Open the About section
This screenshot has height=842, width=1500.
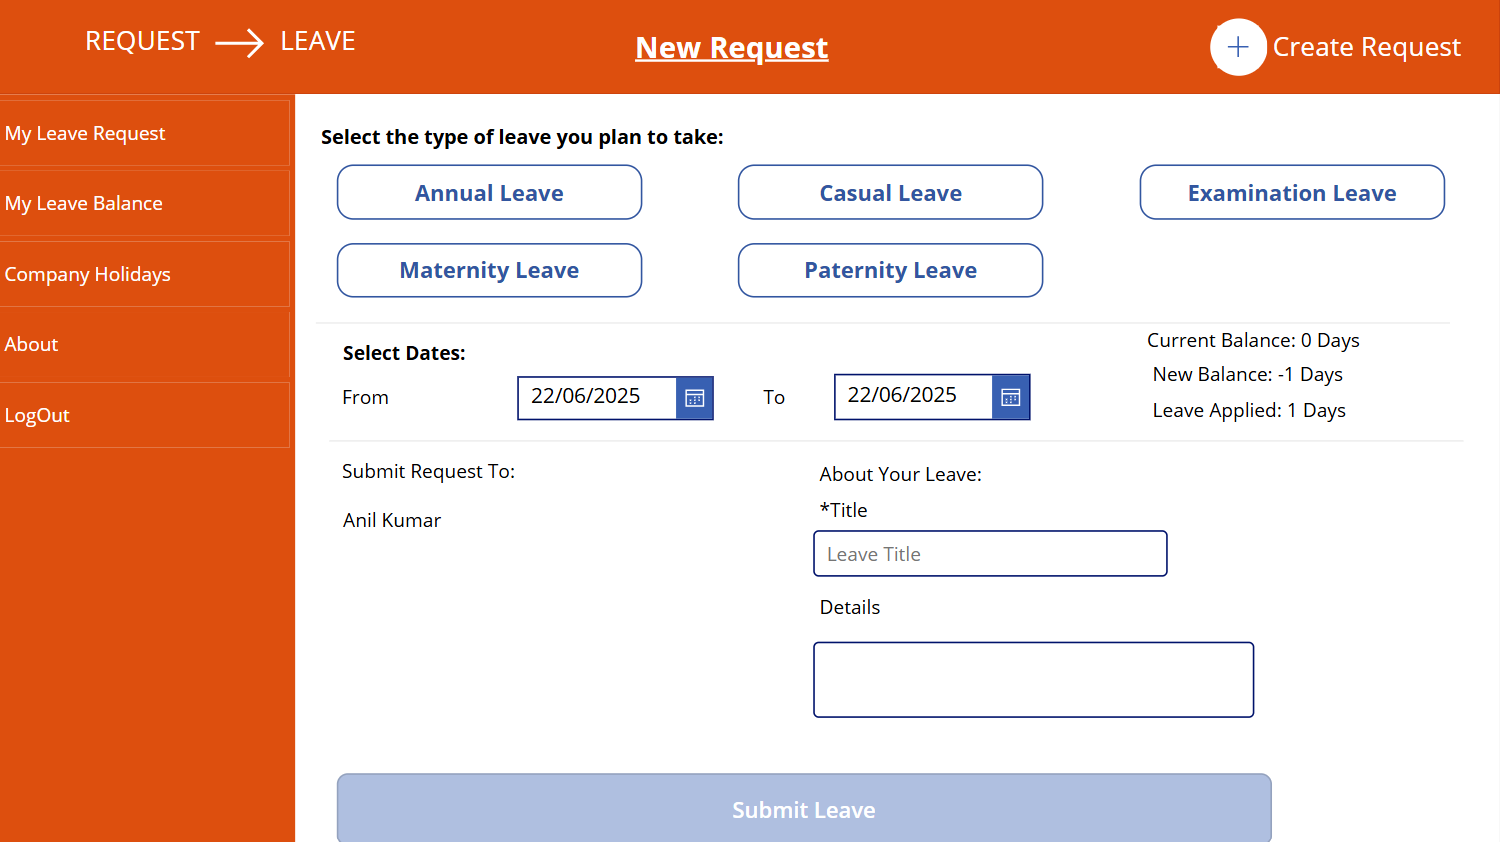(x=145, y=344)
